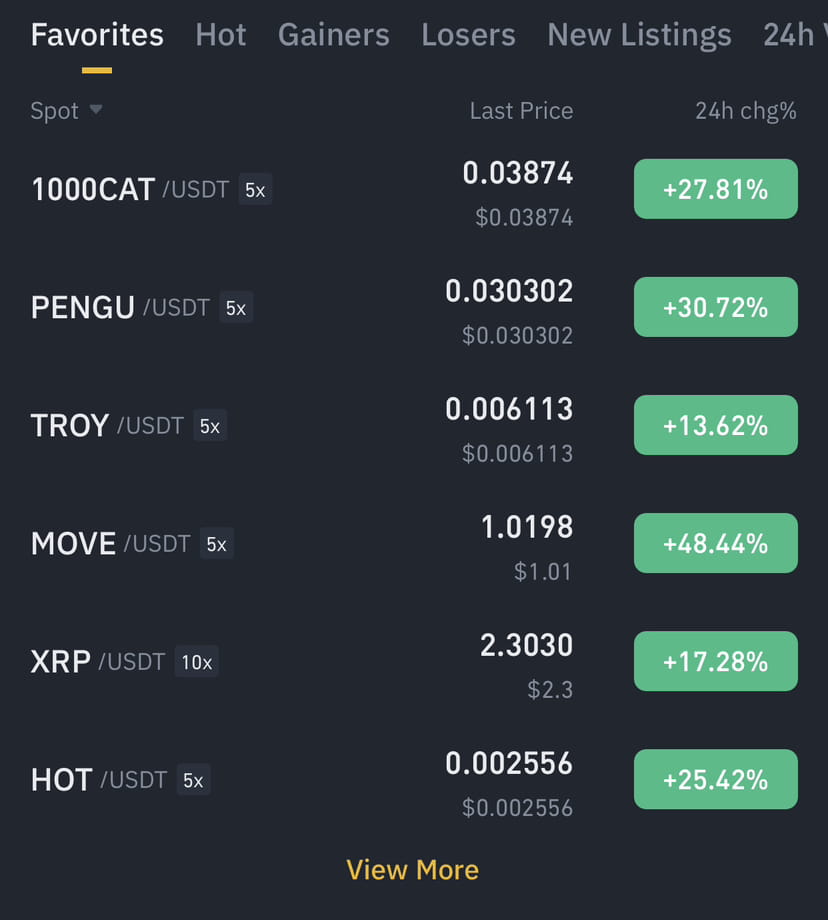Tap the XRP 10x leverage badge
828x920 pixels.
coord(197,662)
